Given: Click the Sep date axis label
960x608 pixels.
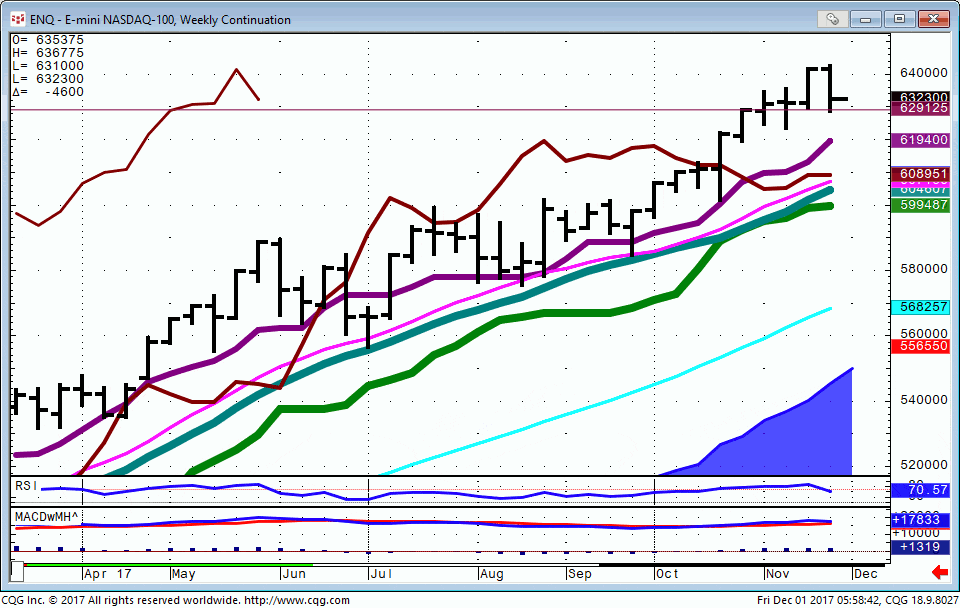Looking at the screenshot, I should pyautogui.click(x=579, y=574).
